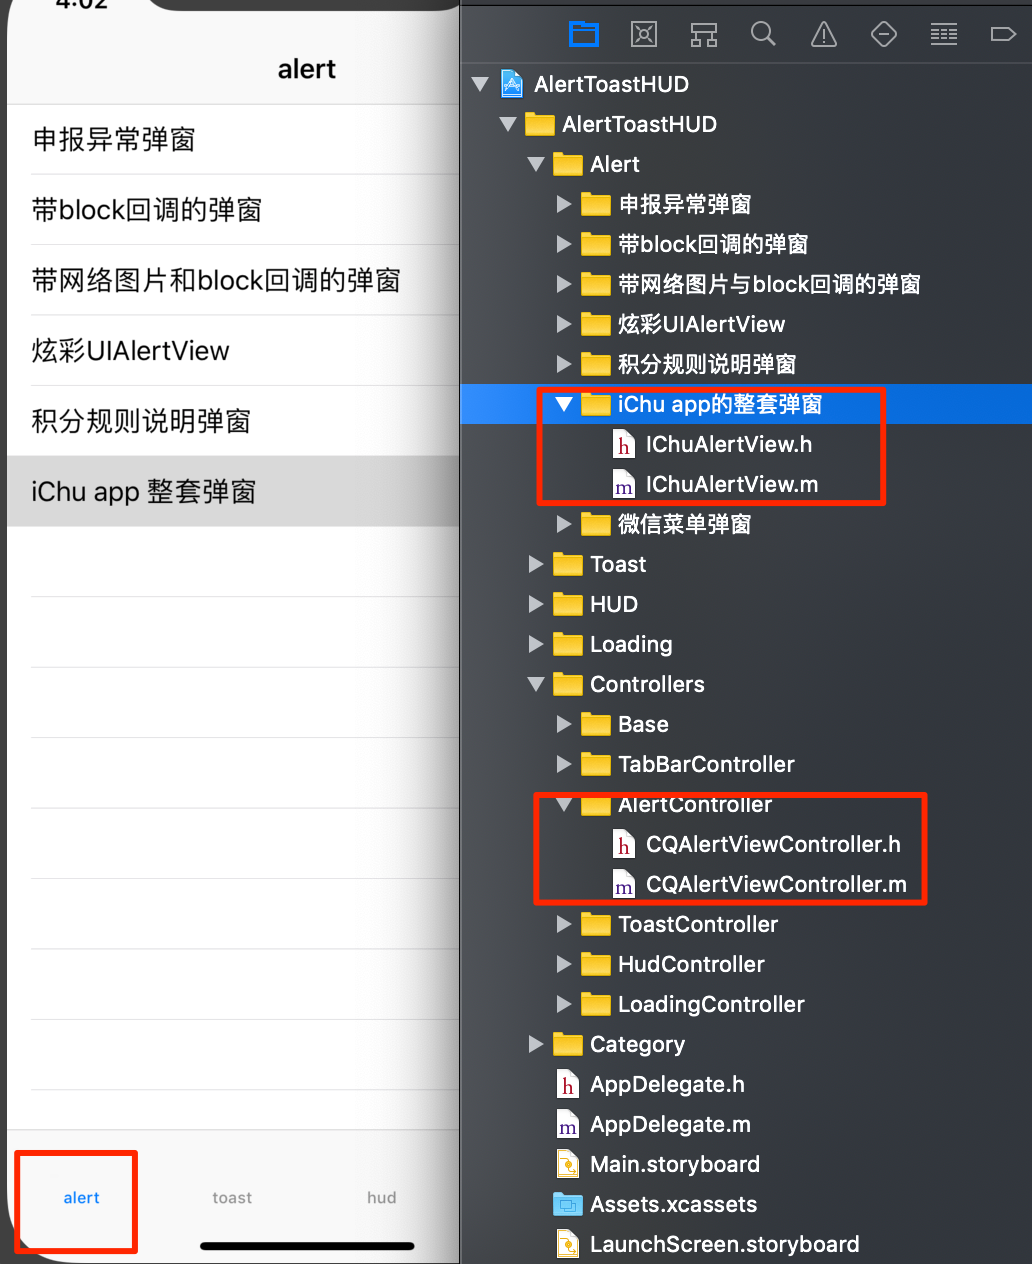Image resolution: width=1032 pixels, height=1264 pixels.
Task: Tap the 炫彩UIAlertView list row
Action: click(x=233, y=351)
